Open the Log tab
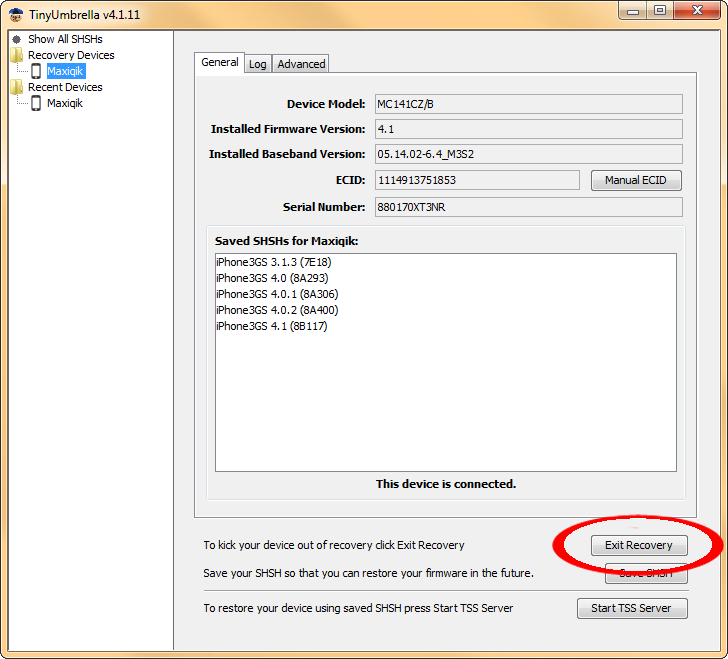728x659 pixels. tap(258, 64)
